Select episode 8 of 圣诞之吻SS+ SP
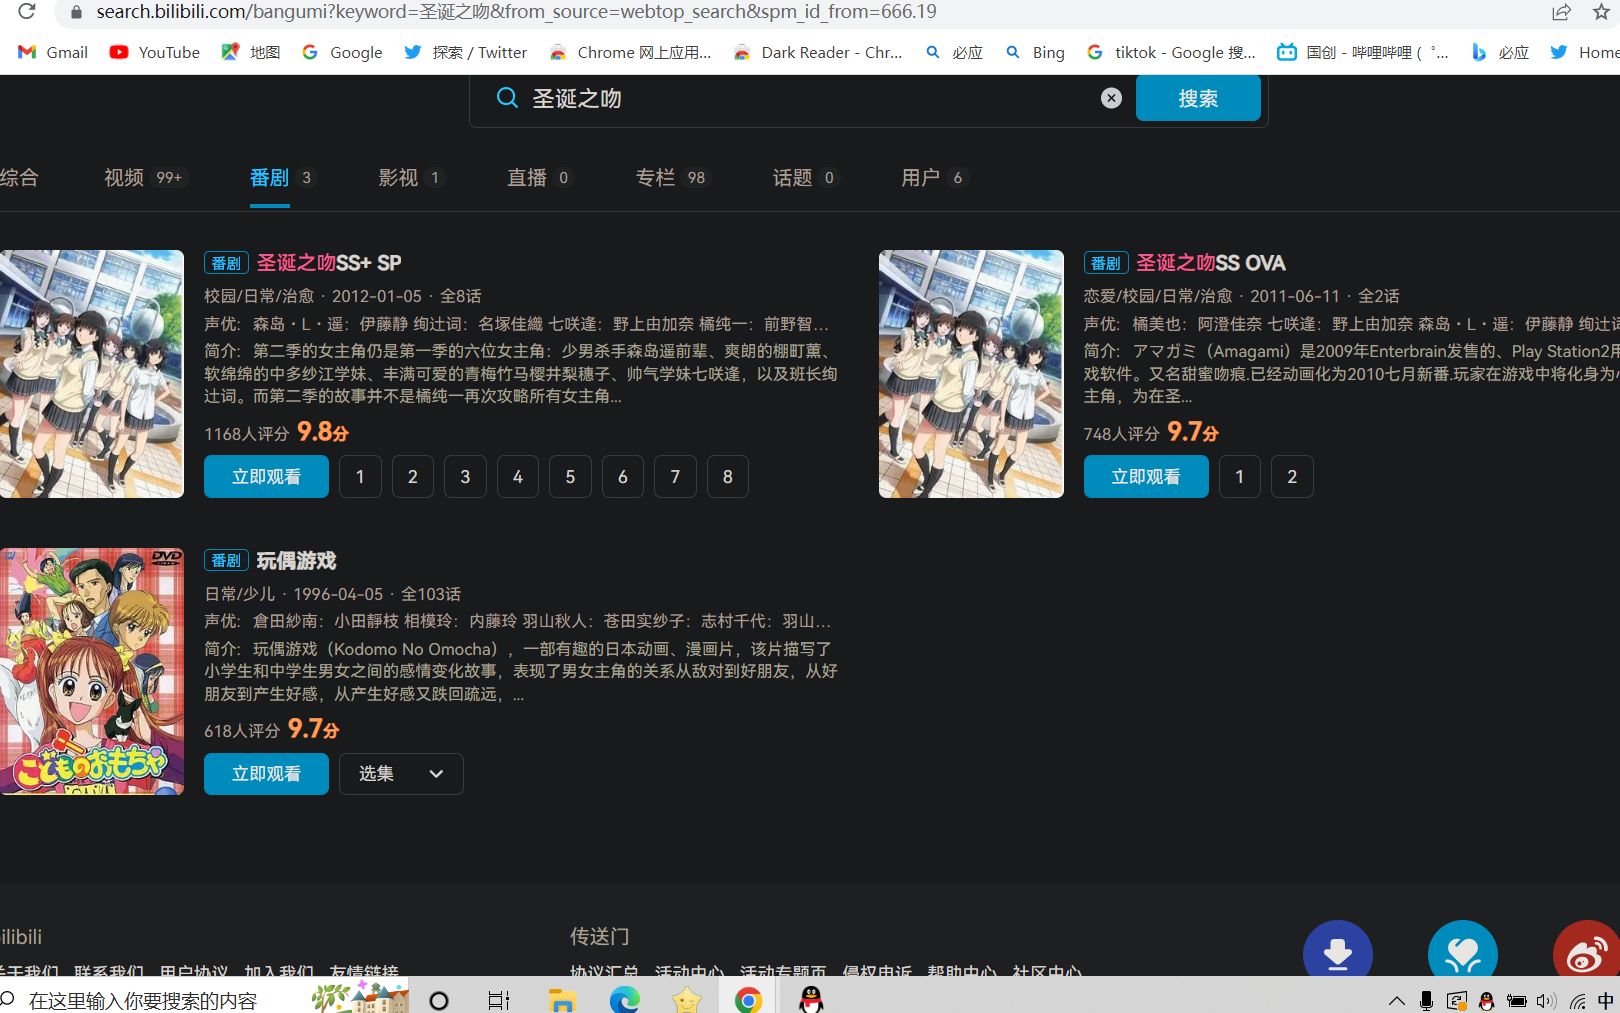Screen dimensions: 1620x1013 coord(727,477)
